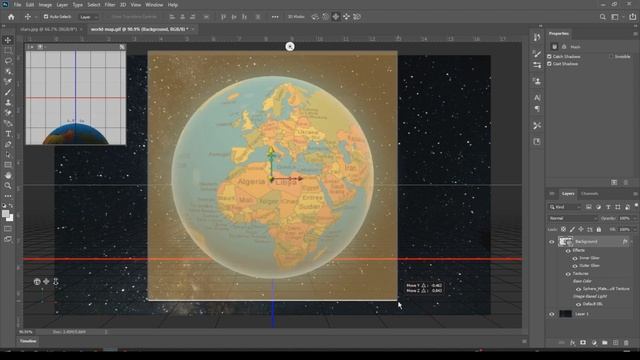Open the Properties panel flyout menu
This screenshot has width=640, height=360.
[635, 33]
